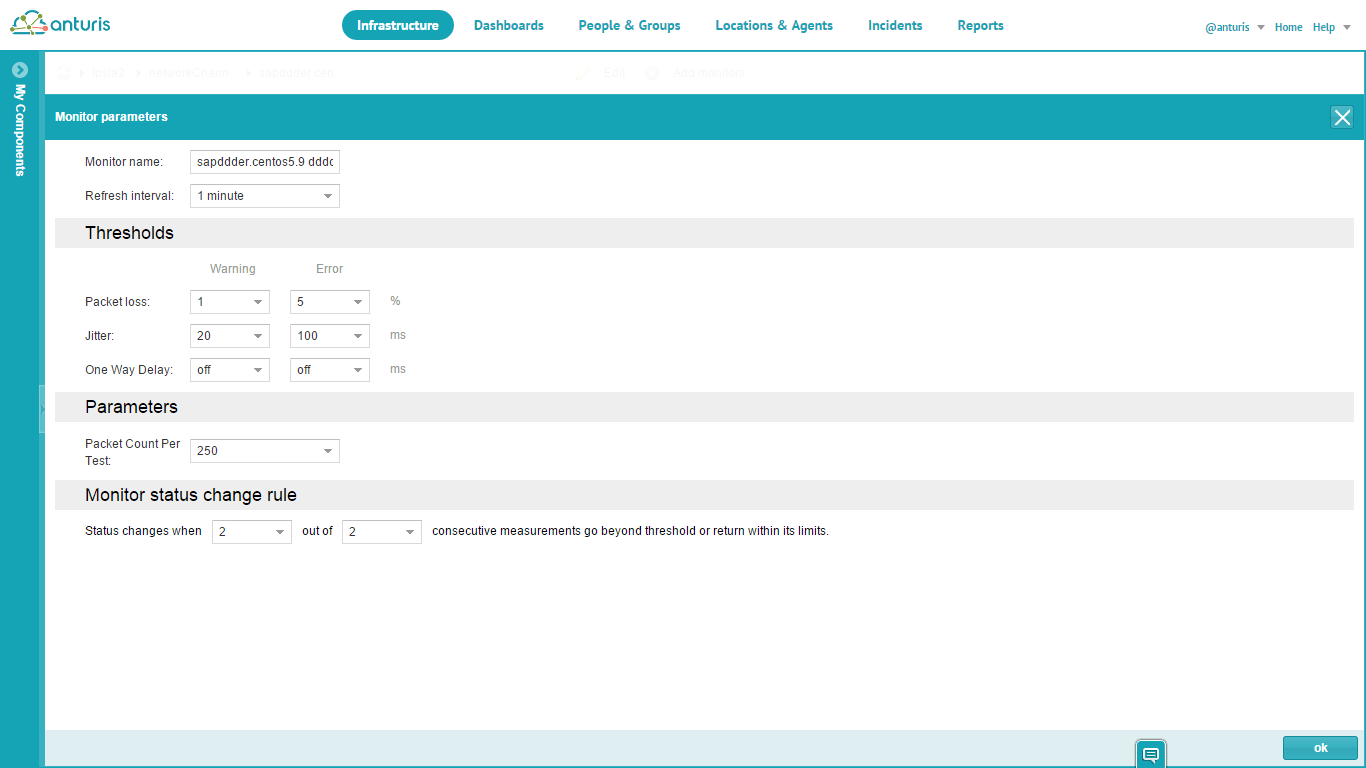Viewport: 1366px width, 768px height.
Task: Open the chat support icon
Action: point(1150,754)
